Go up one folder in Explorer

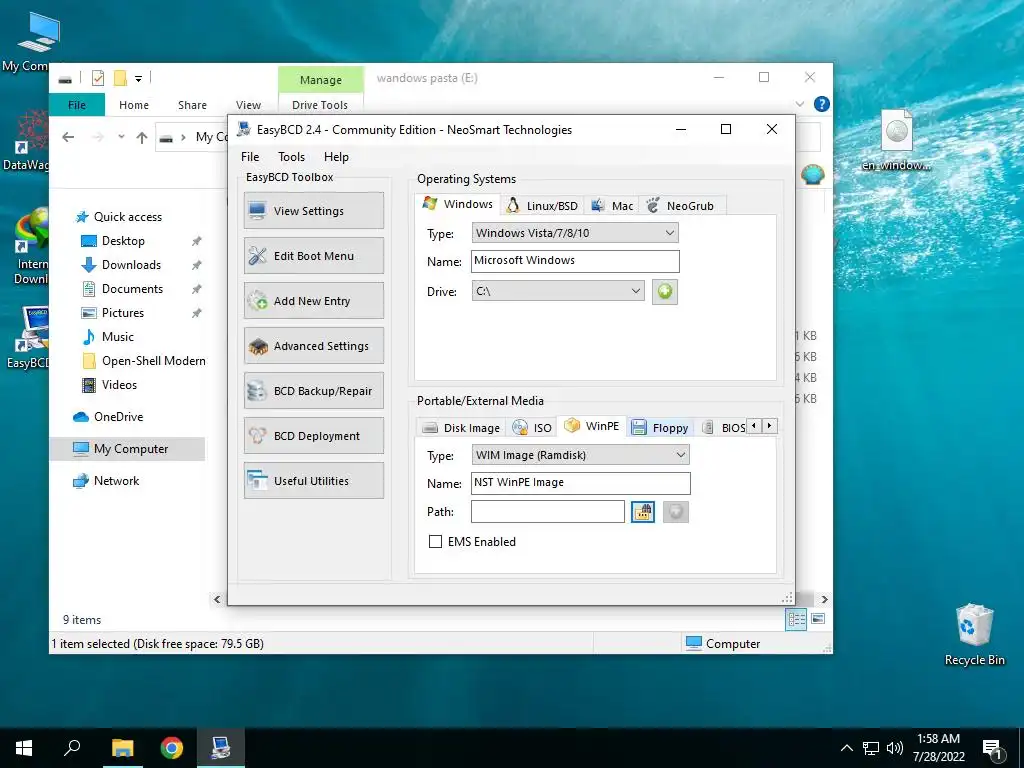142,137
